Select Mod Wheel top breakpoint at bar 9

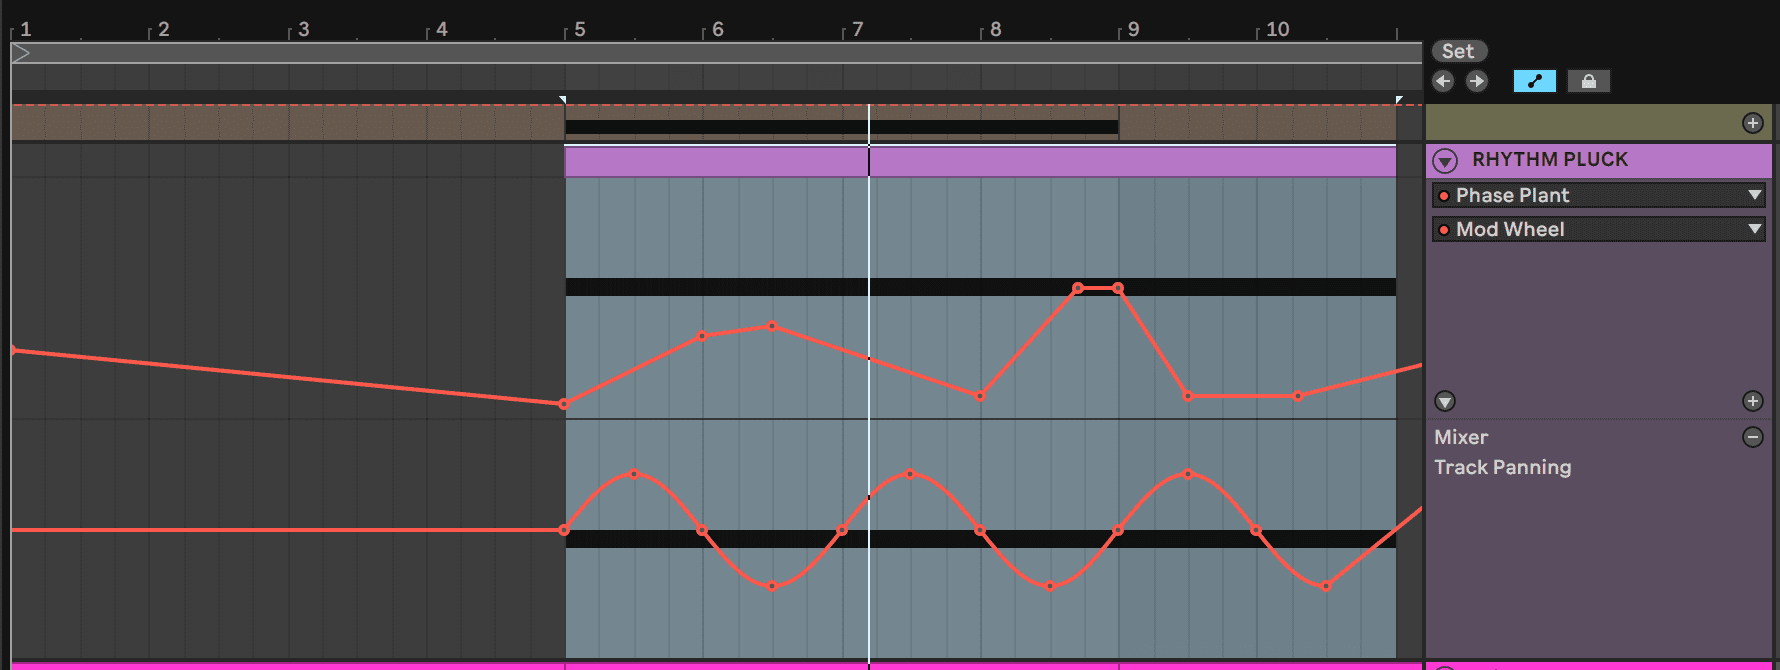click(x=1118, y=288)
